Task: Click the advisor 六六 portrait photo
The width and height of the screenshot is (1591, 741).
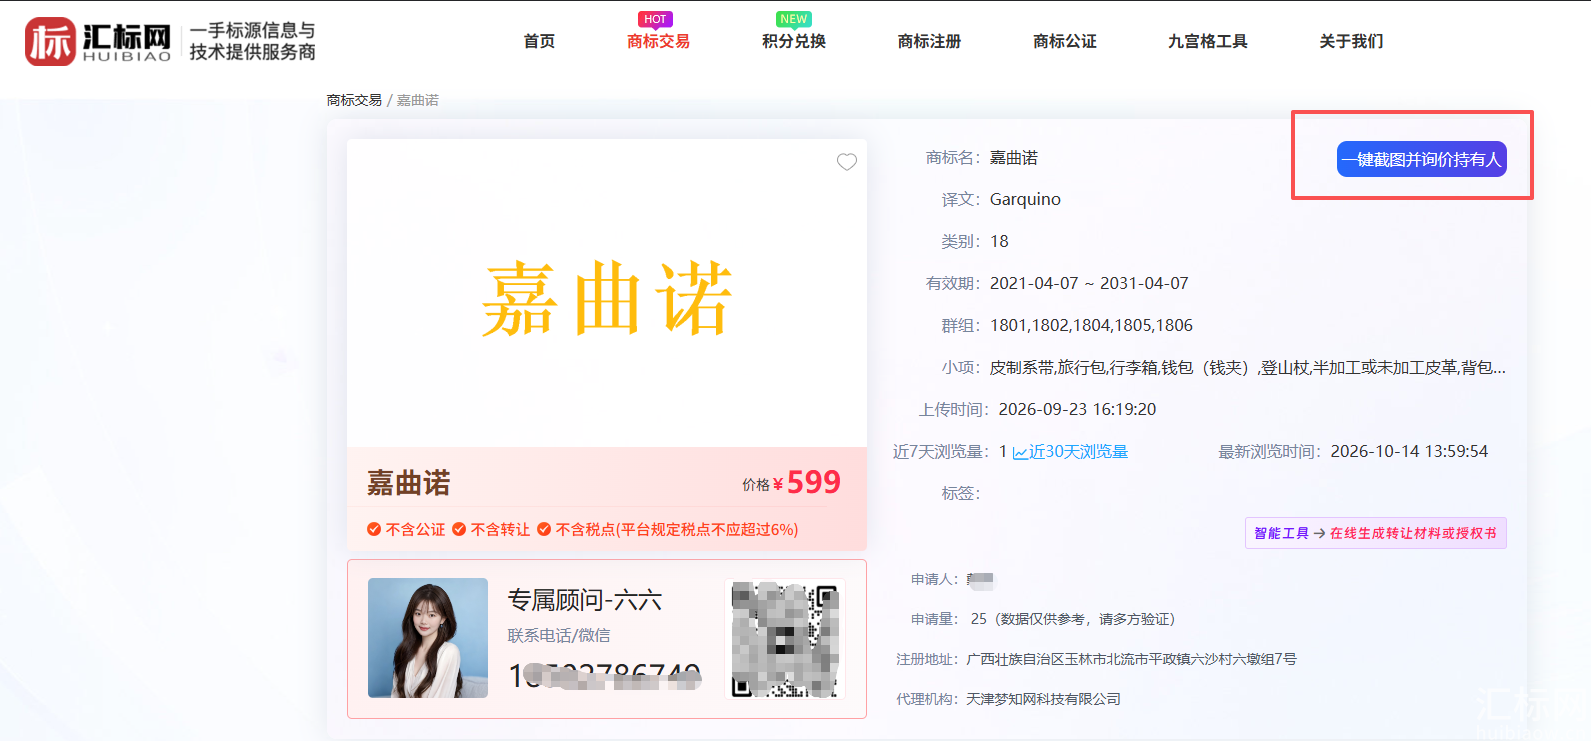Action: pyautogui.click(x=428, y=638)
